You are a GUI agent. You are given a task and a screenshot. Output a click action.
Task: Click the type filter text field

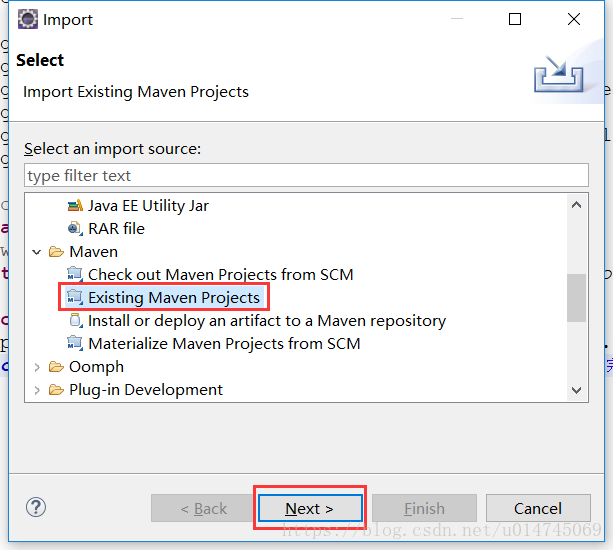pos(306,175)
